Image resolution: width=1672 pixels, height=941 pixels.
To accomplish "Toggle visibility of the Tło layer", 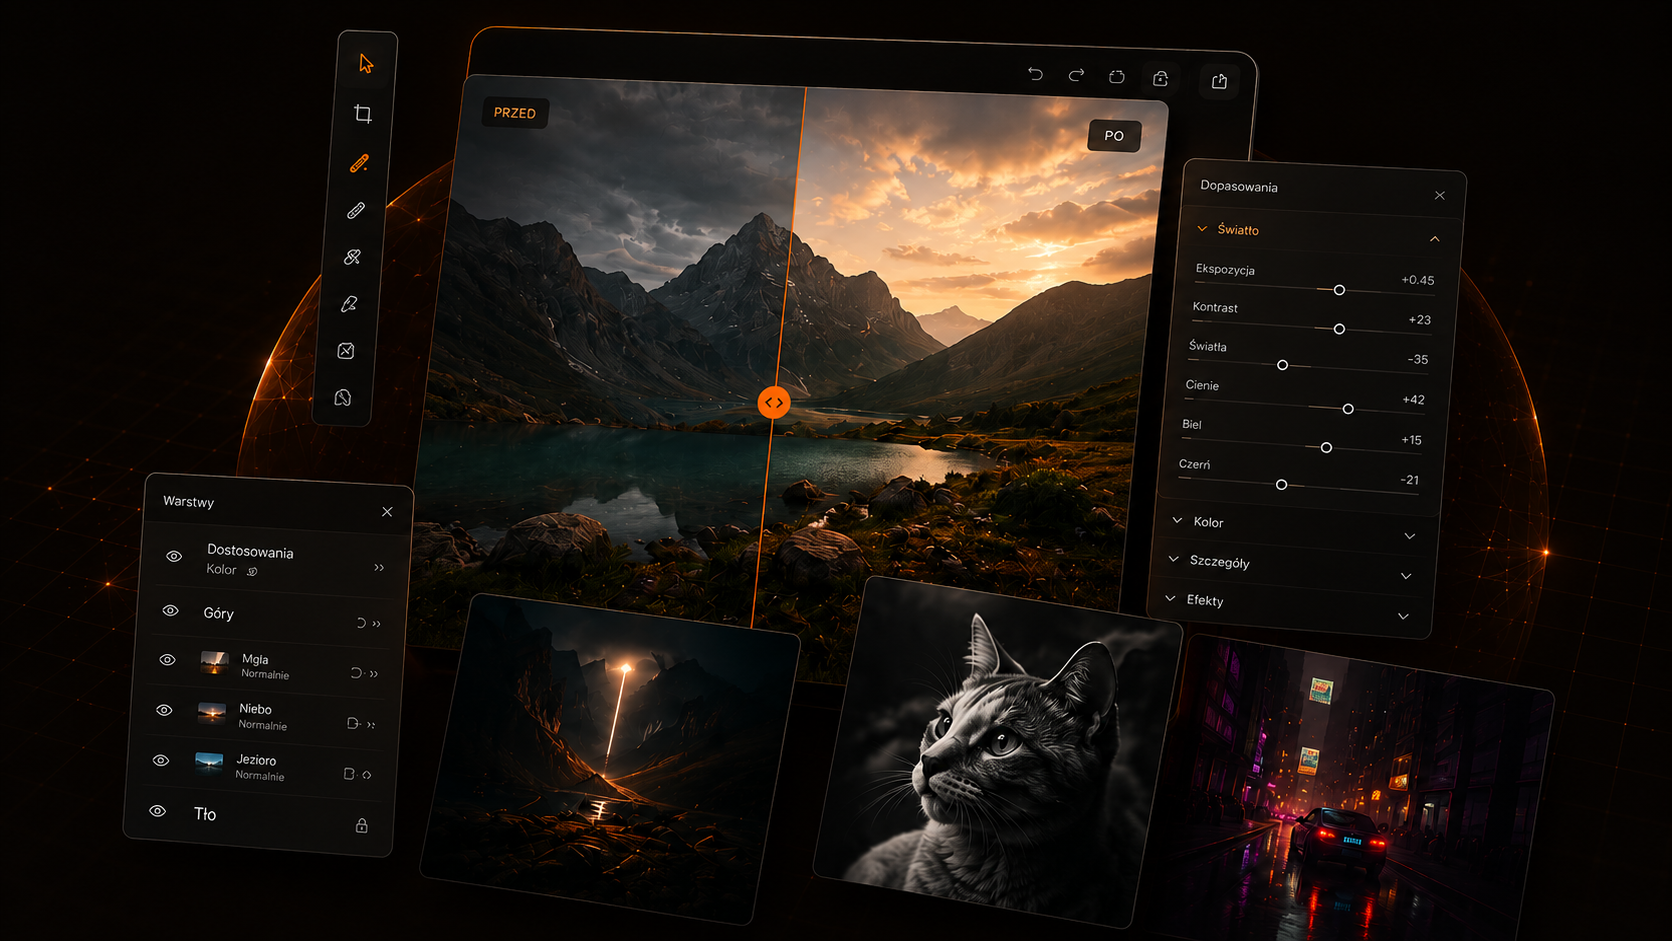I will click(158, 811).
